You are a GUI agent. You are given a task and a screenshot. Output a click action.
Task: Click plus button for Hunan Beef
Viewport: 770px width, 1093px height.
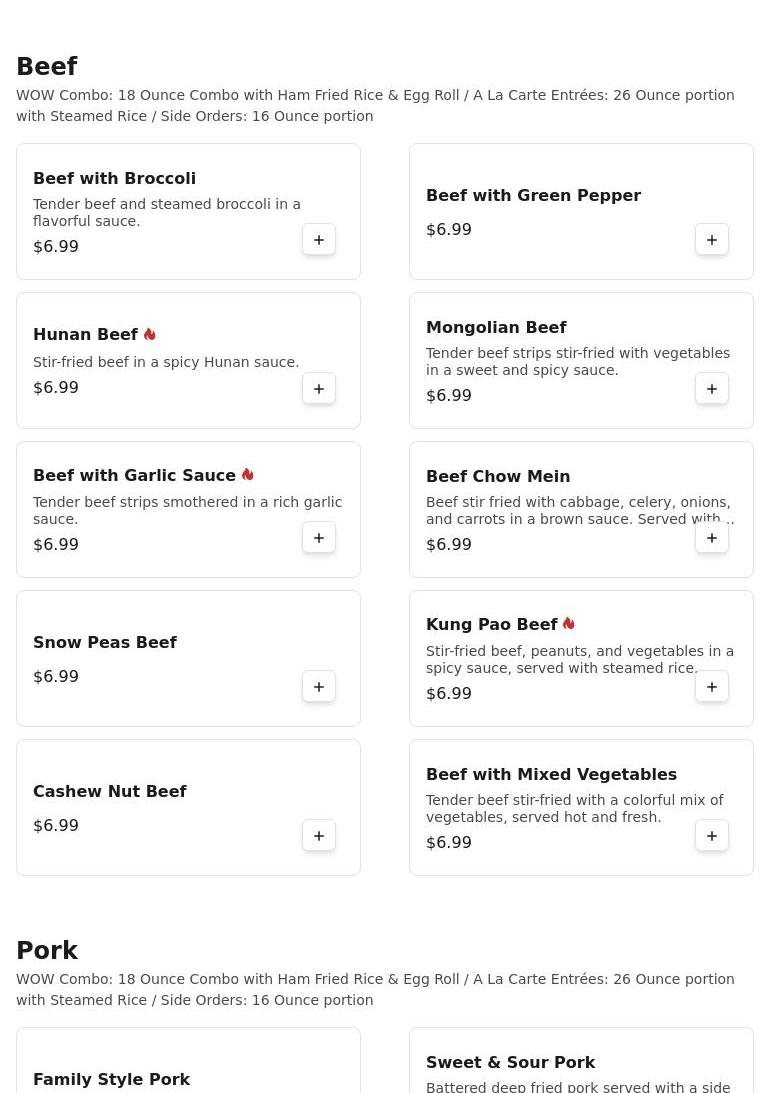tap(319, 389)
